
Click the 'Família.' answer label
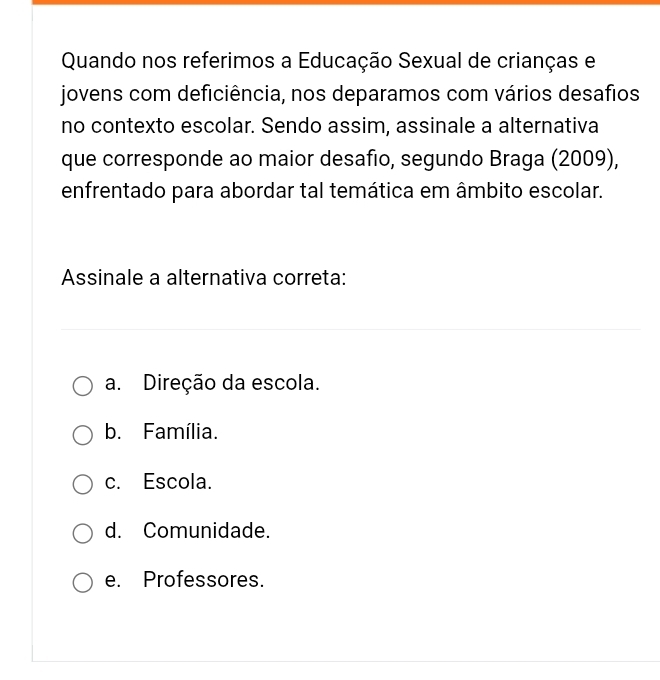click(180, 432)
